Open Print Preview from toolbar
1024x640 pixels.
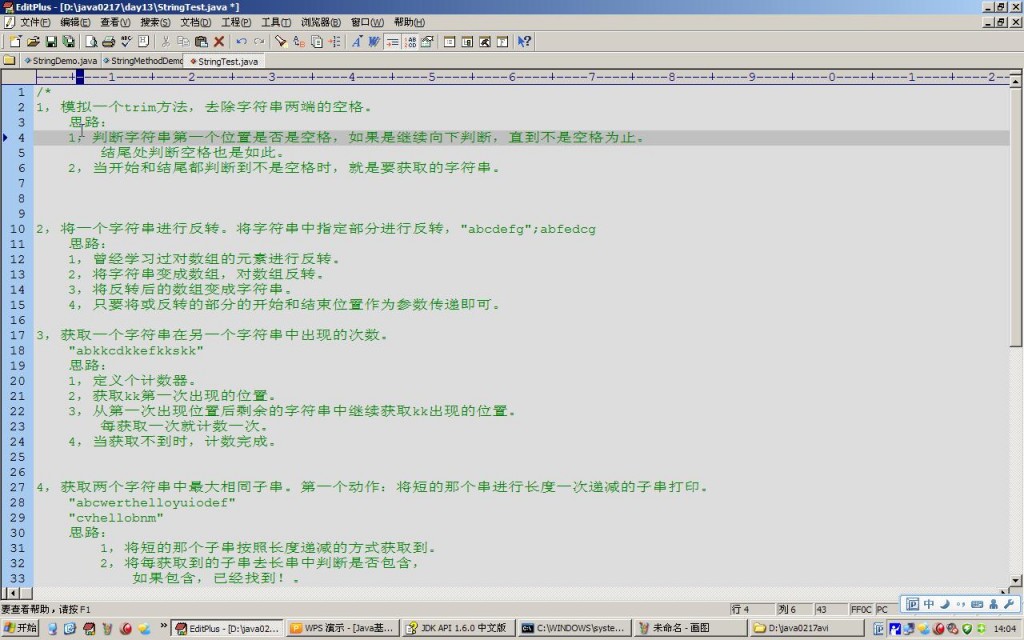click(91, 42)
